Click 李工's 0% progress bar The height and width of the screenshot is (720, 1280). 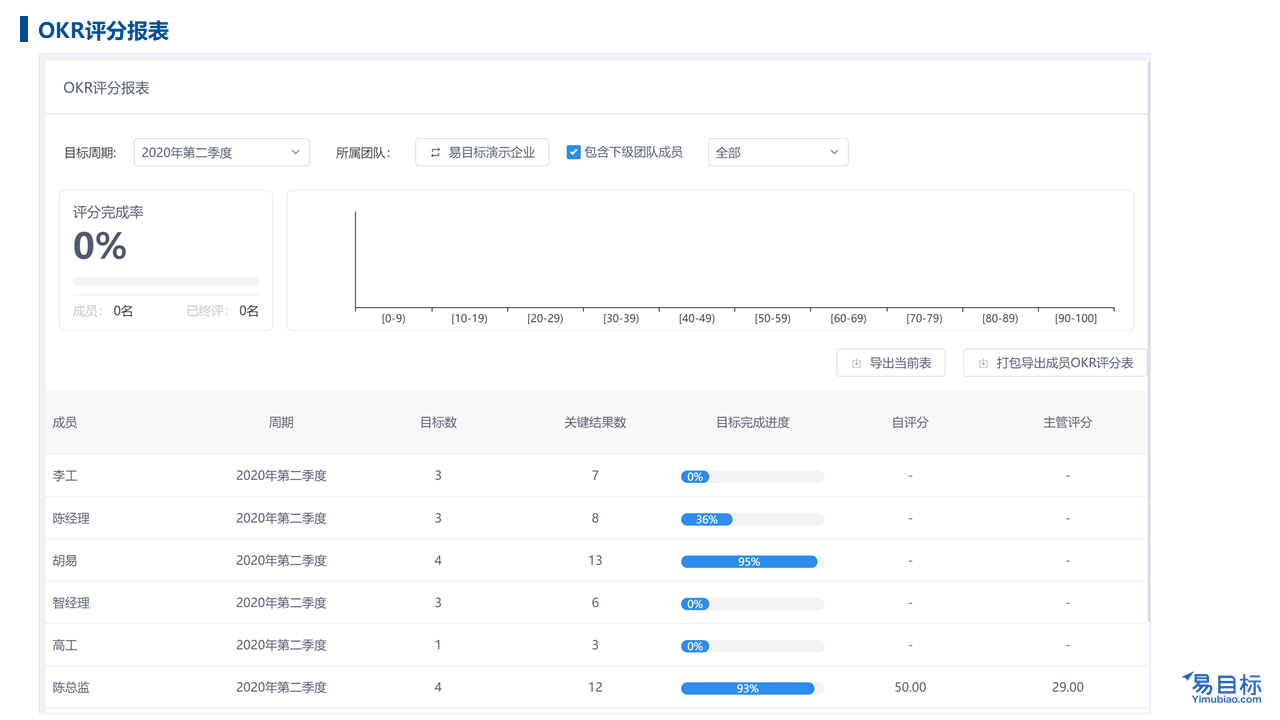click(752, 477)
